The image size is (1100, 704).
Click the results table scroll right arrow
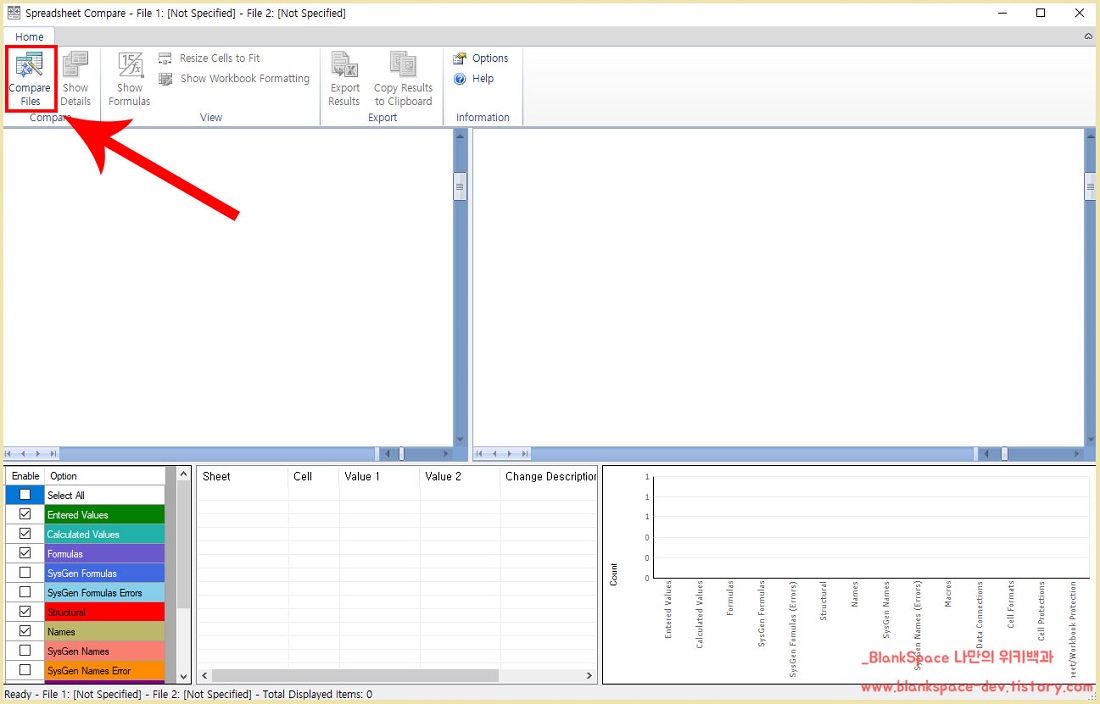point(589,675)
